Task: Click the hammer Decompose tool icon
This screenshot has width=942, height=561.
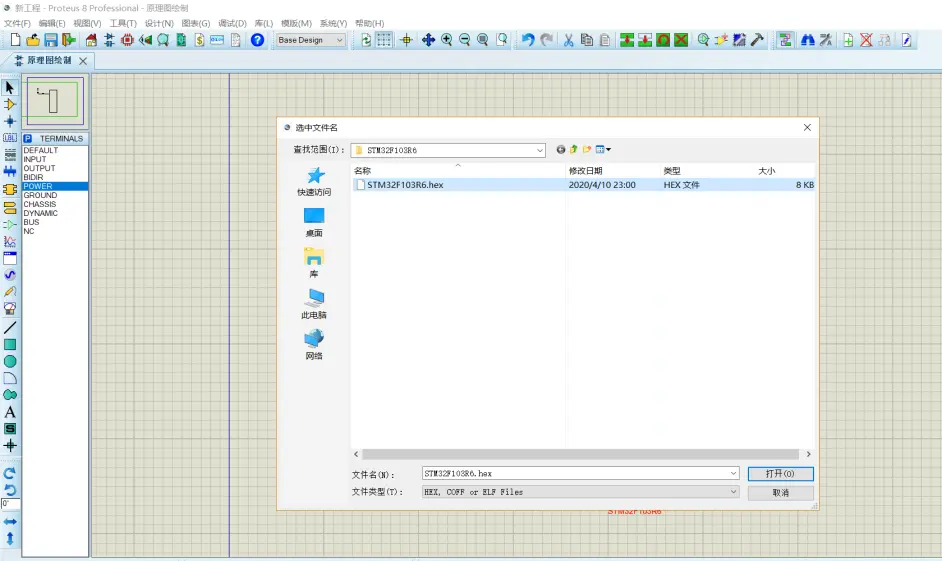Action: (757, 40)
